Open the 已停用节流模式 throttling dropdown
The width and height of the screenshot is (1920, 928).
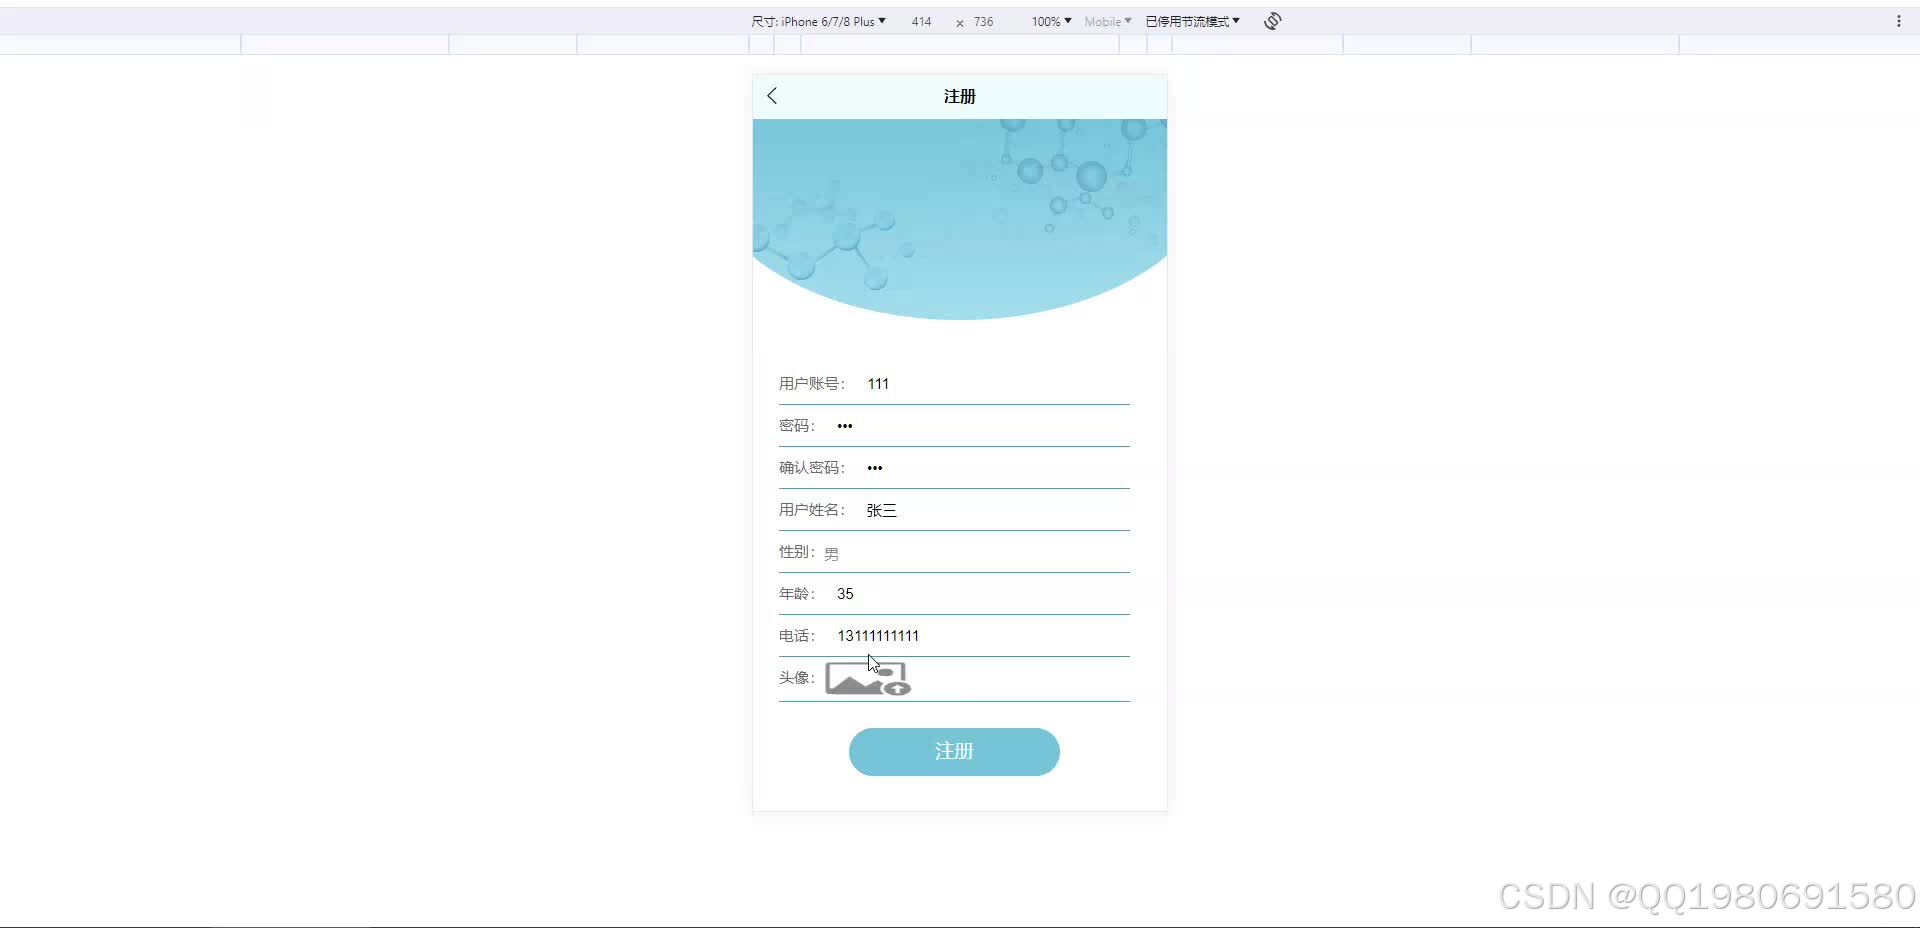(x=1191, y=20)
